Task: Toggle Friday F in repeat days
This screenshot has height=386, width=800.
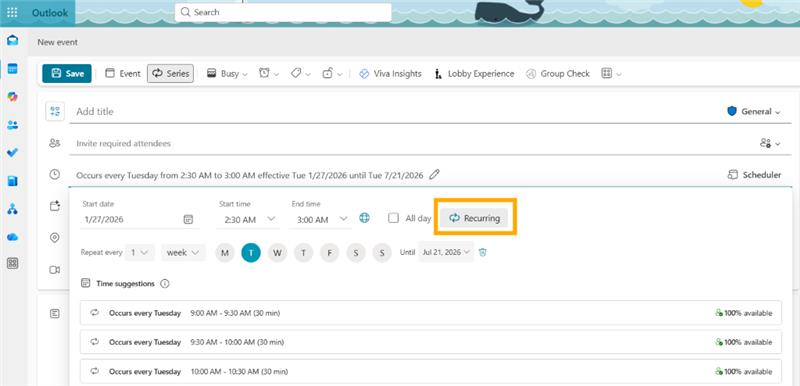Action: coord(330,253)
